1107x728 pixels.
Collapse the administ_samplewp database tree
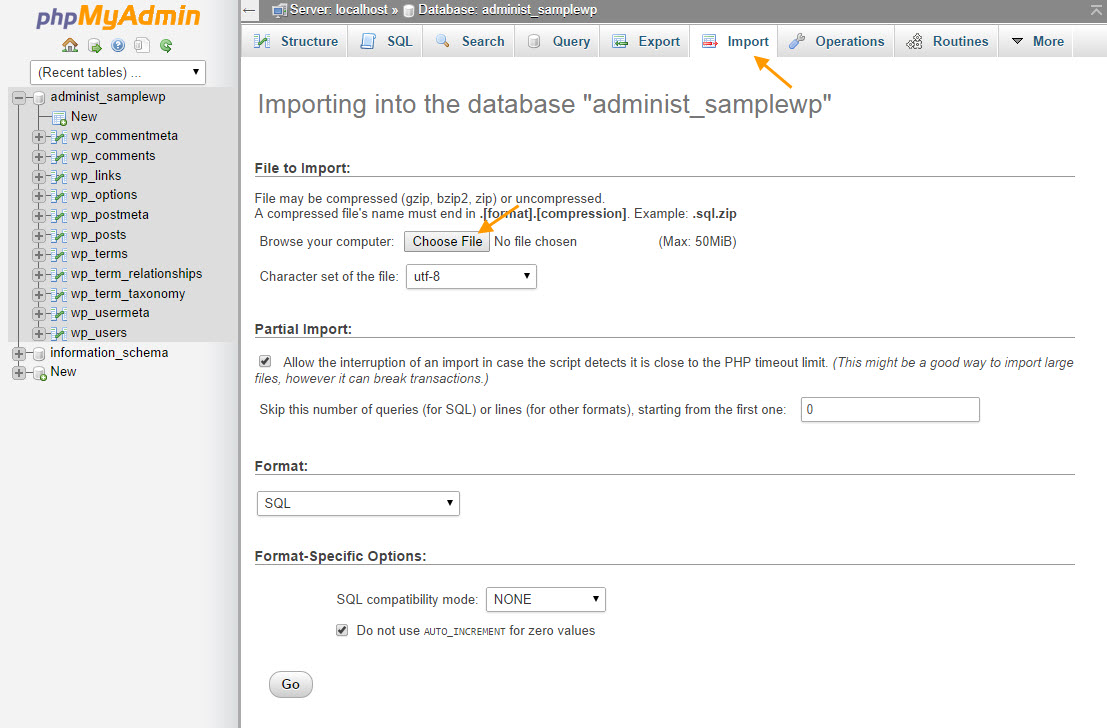point(19,97)
